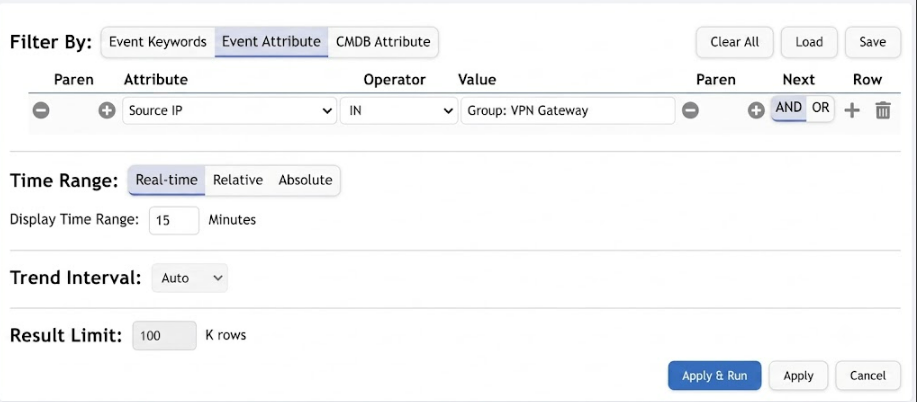Choose Real-time time range
The height and width of the screenshot is (402, 917).
pos(167,180)
